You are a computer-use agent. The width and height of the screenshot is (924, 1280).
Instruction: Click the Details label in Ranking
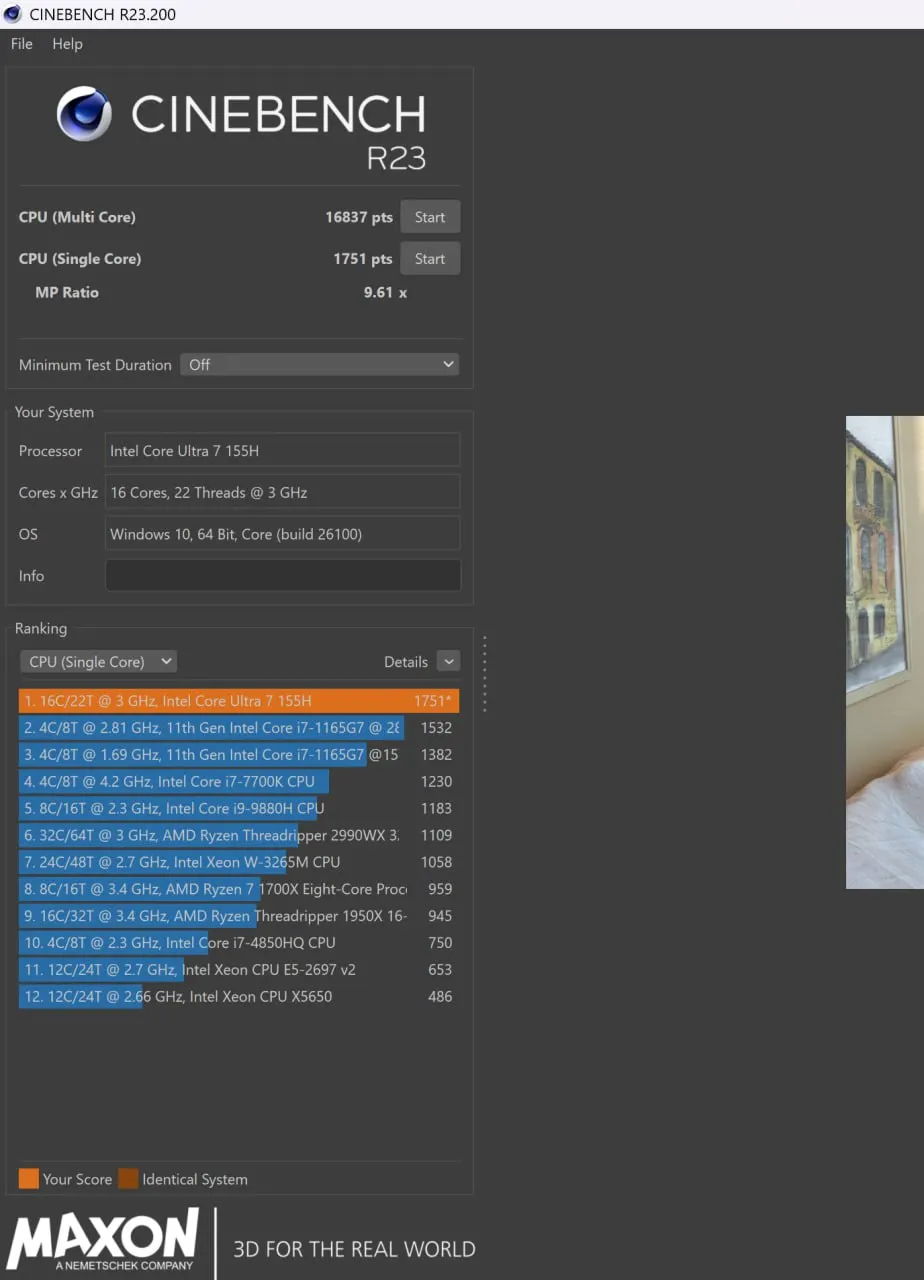pyautogui.click(x=406, y=662)
